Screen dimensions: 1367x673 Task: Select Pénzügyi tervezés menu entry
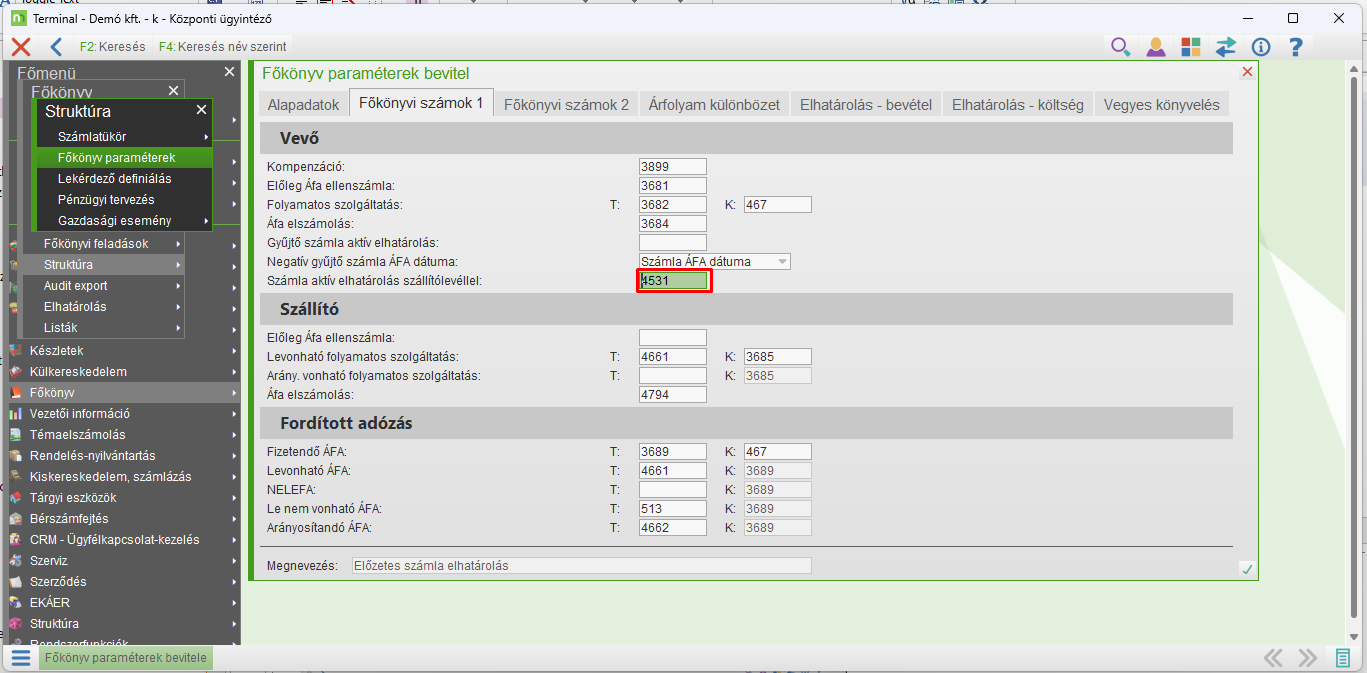(124, 199)
